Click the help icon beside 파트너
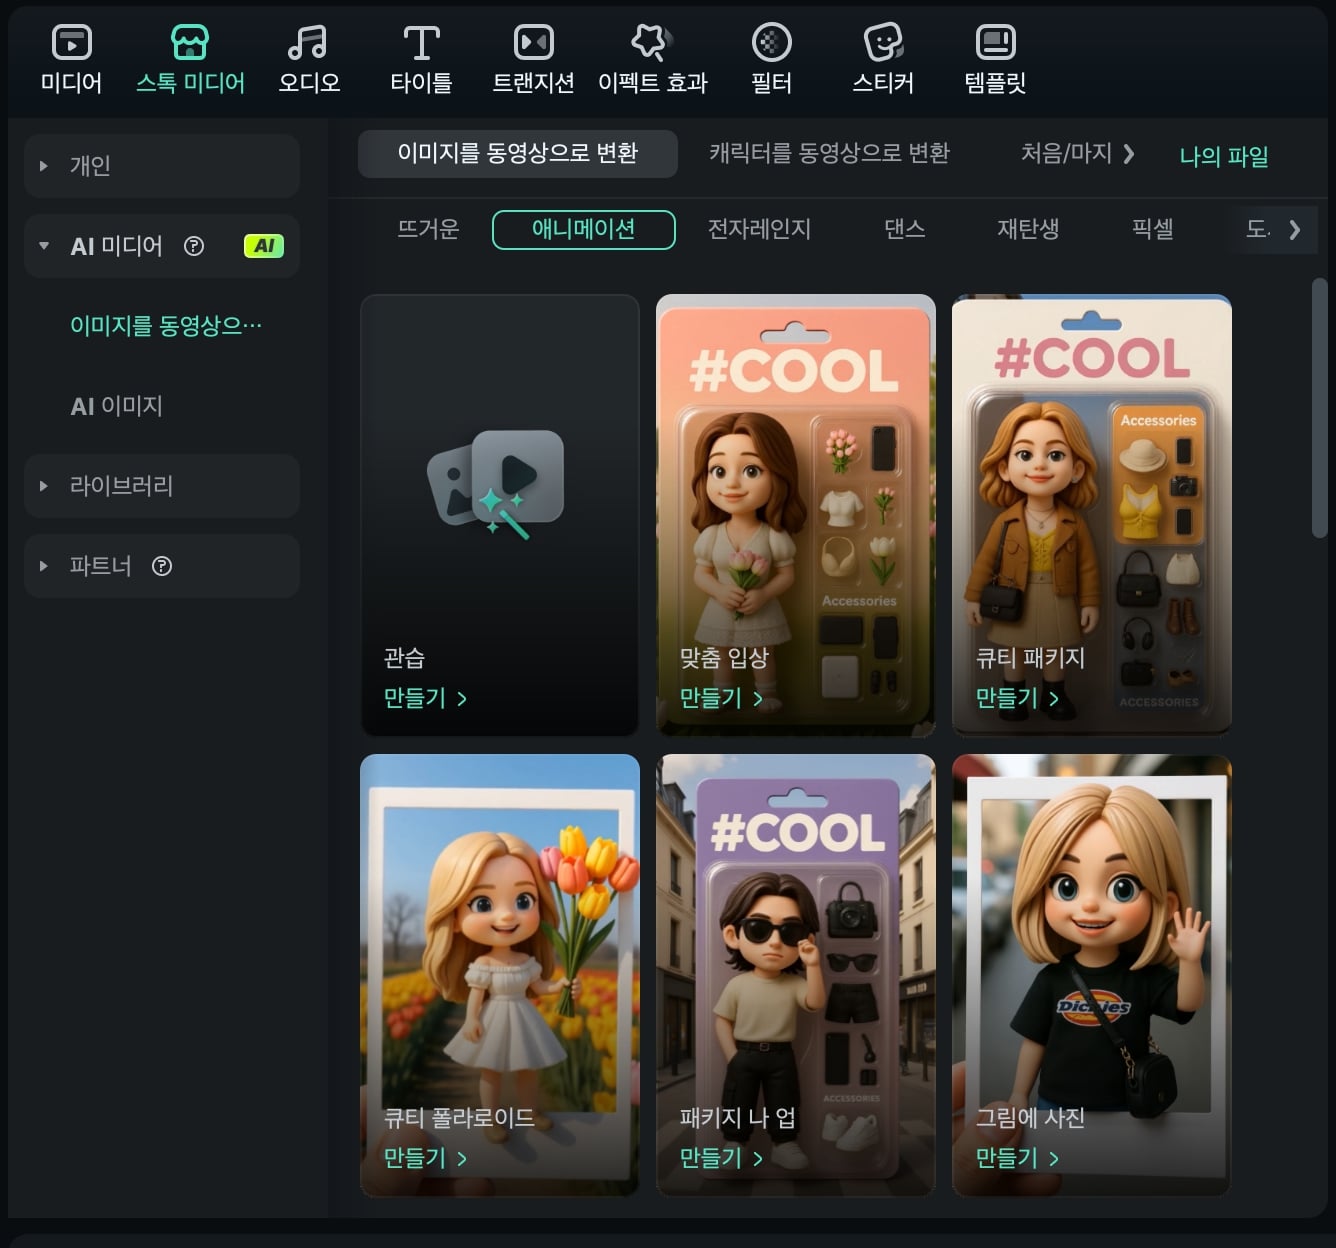 click(x=162, y=566)
